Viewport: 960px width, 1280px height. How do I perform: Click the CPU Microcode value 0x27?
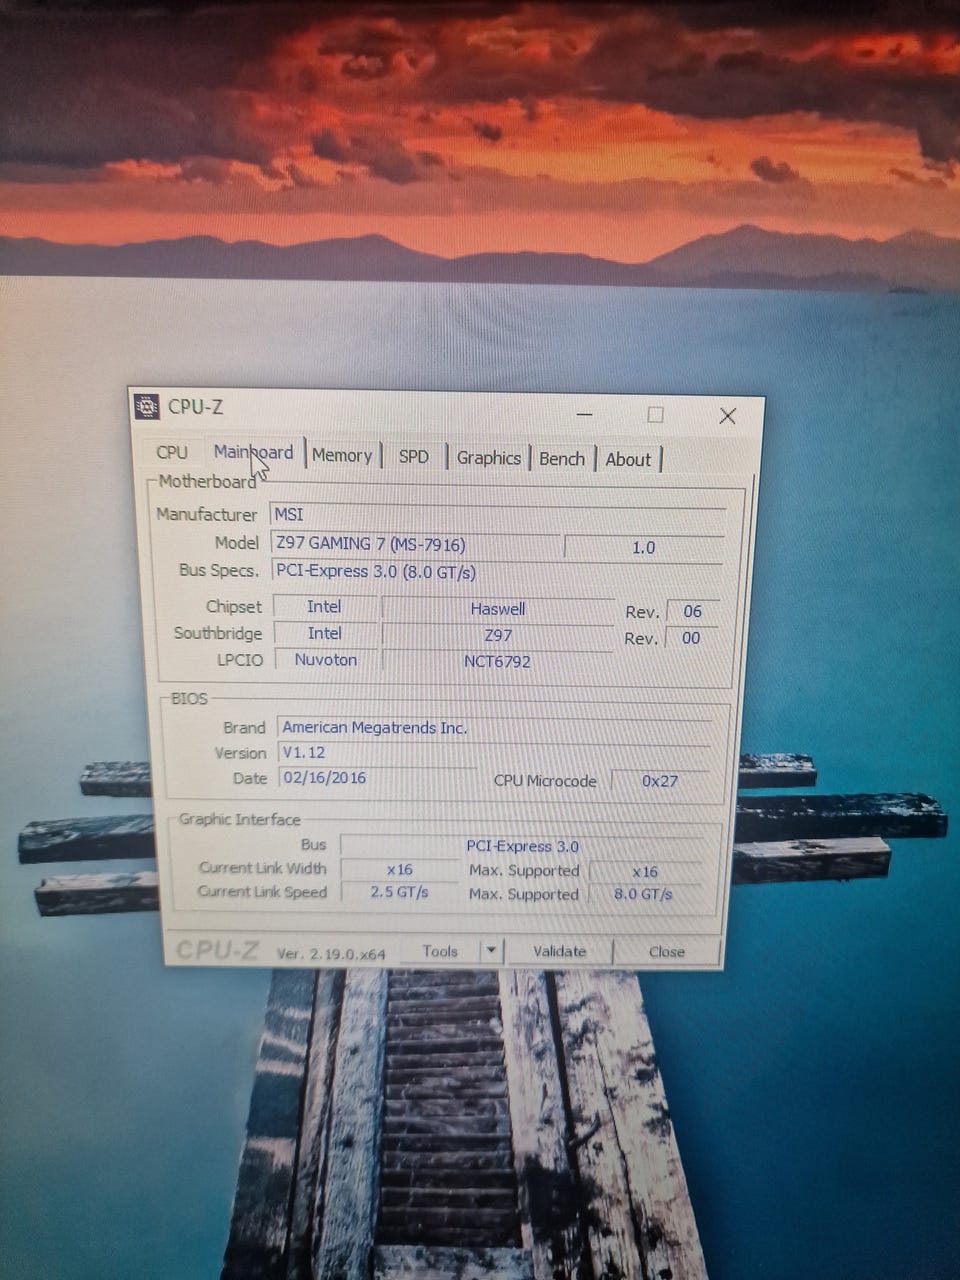[660, 781]
